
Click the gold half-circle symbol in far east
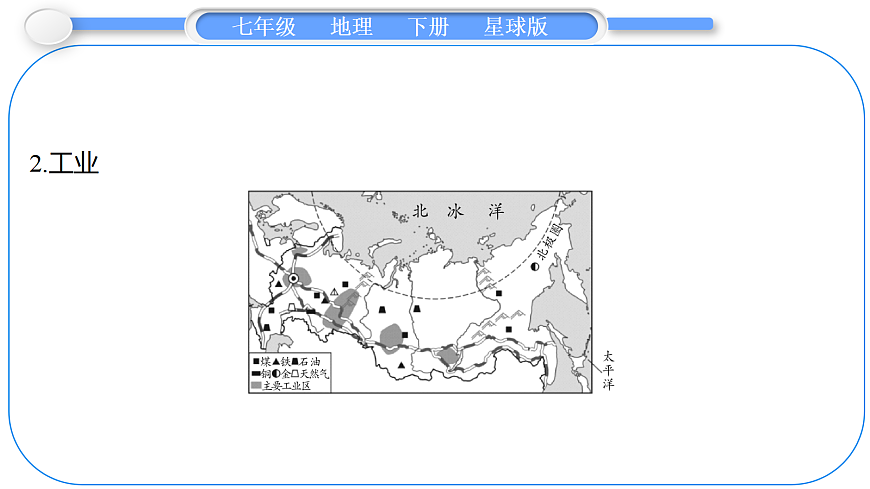[x=535, y=267]
